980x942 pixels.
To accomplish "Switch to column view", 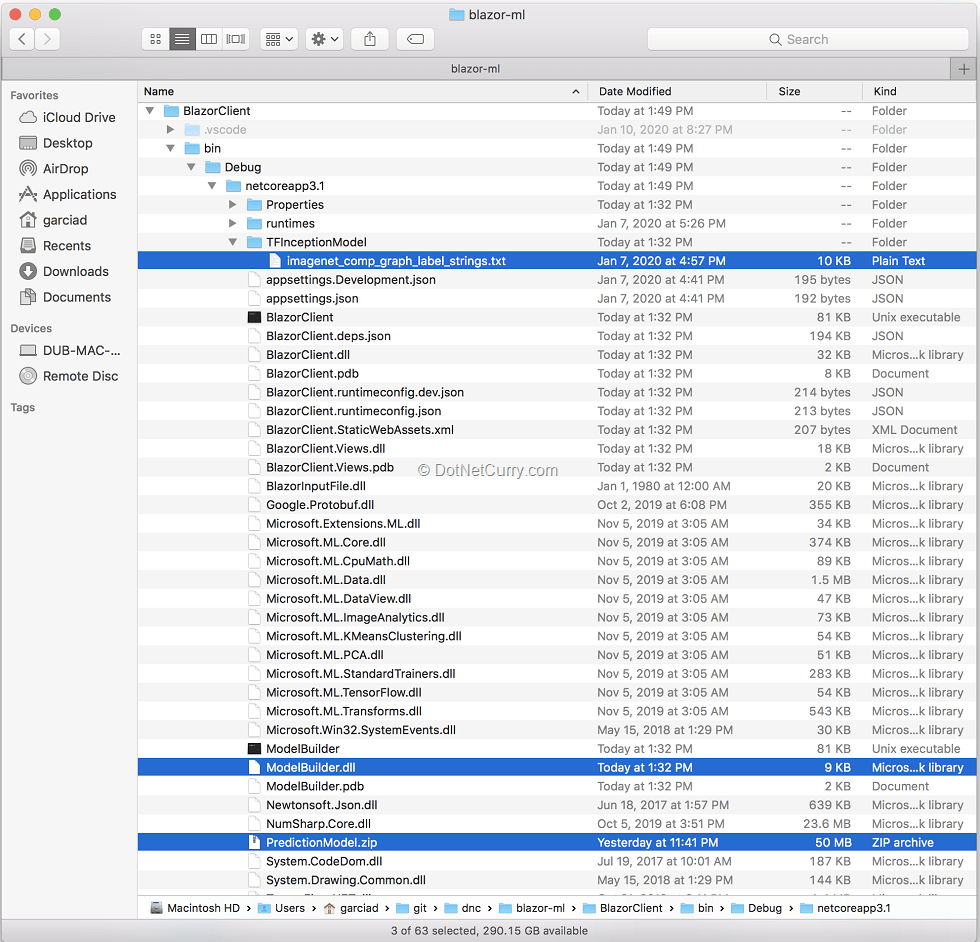I will [209, 39].
